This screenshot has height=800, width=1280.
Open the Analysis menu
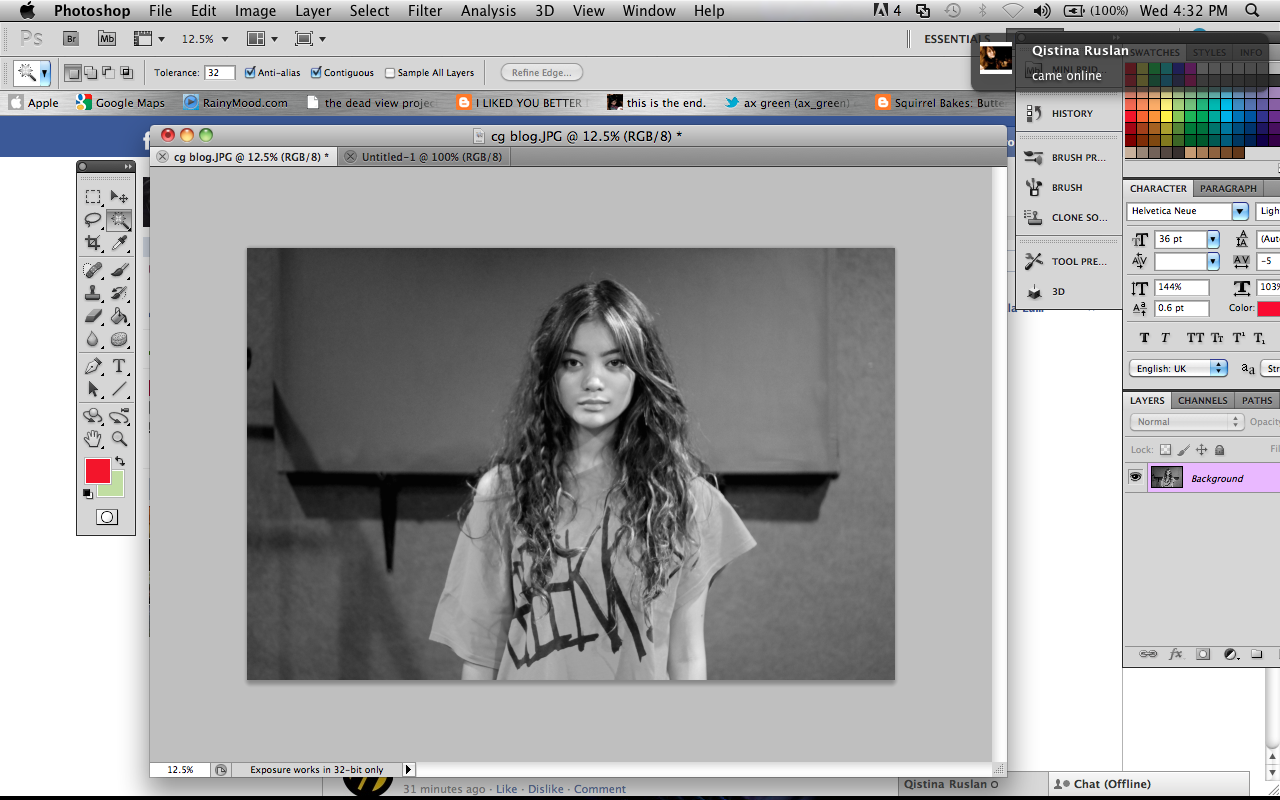(x=487, y=11)
